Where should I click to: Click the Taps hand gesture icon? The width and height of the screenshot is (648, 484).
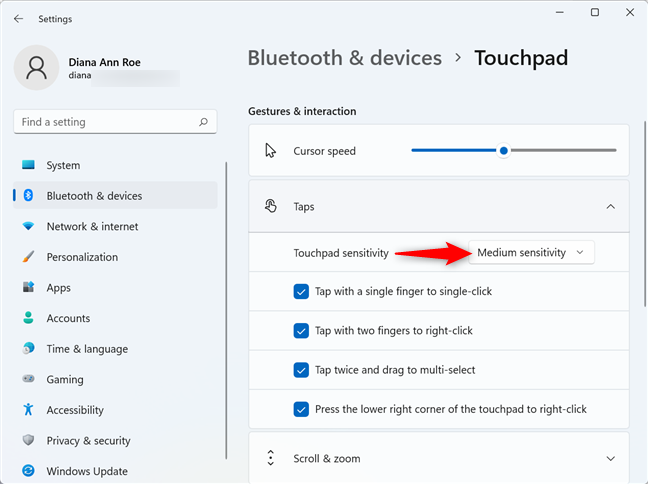pyautogui.click(x=270, y=206)
